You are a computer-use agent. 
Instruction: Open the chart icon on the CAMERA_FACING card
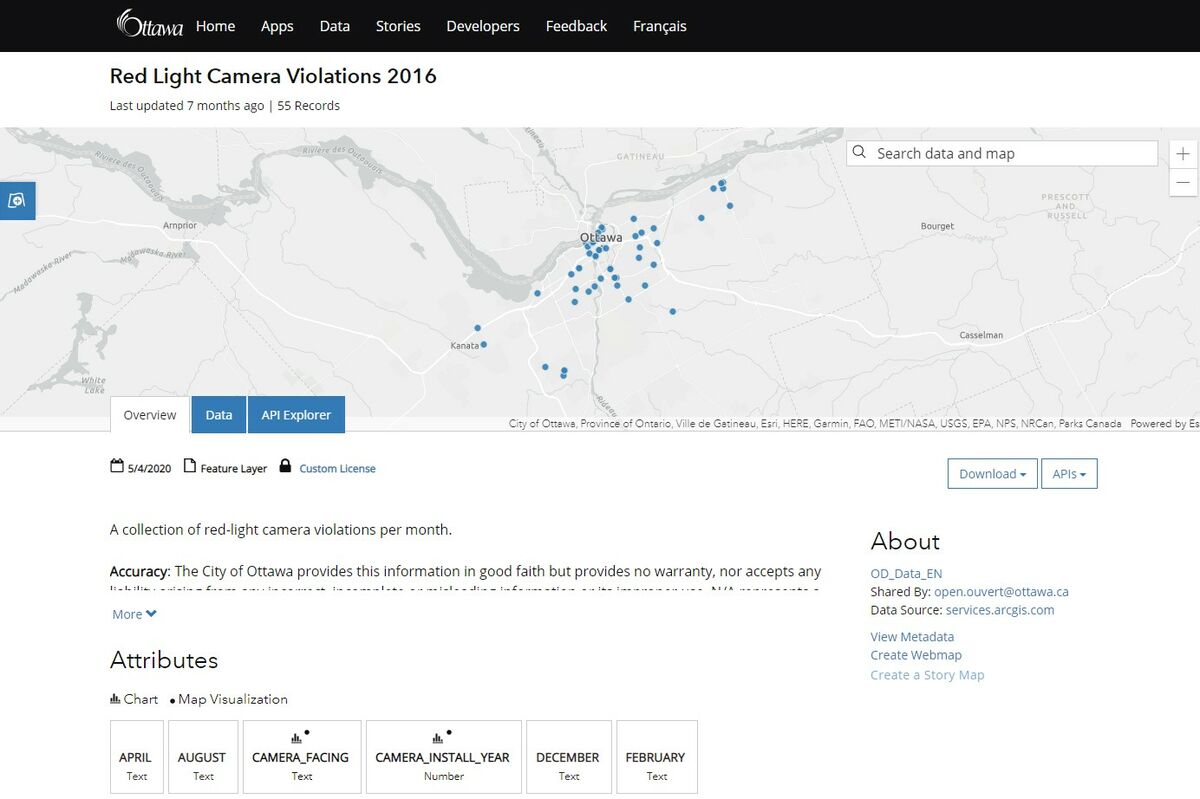point(297,738)
